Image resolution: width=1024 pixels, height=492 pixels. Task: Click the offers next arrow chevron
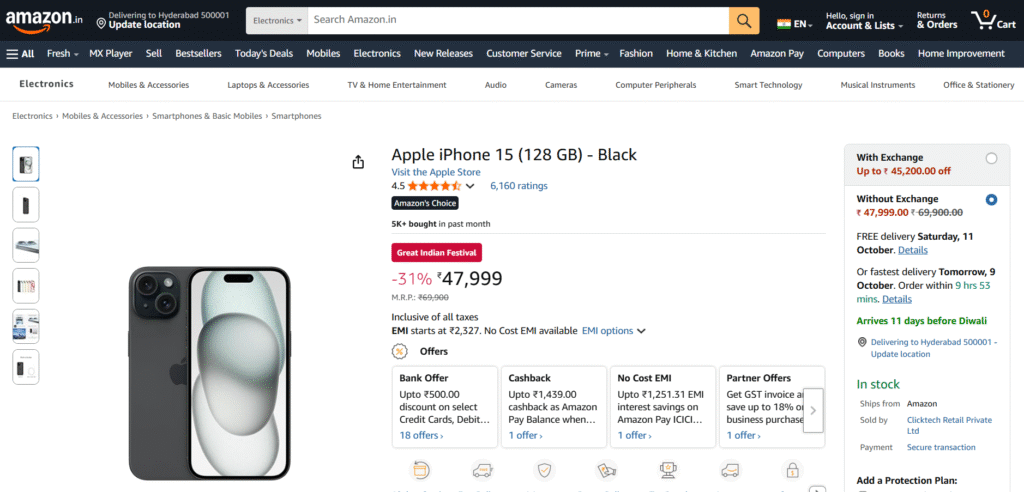pos(813,410)
